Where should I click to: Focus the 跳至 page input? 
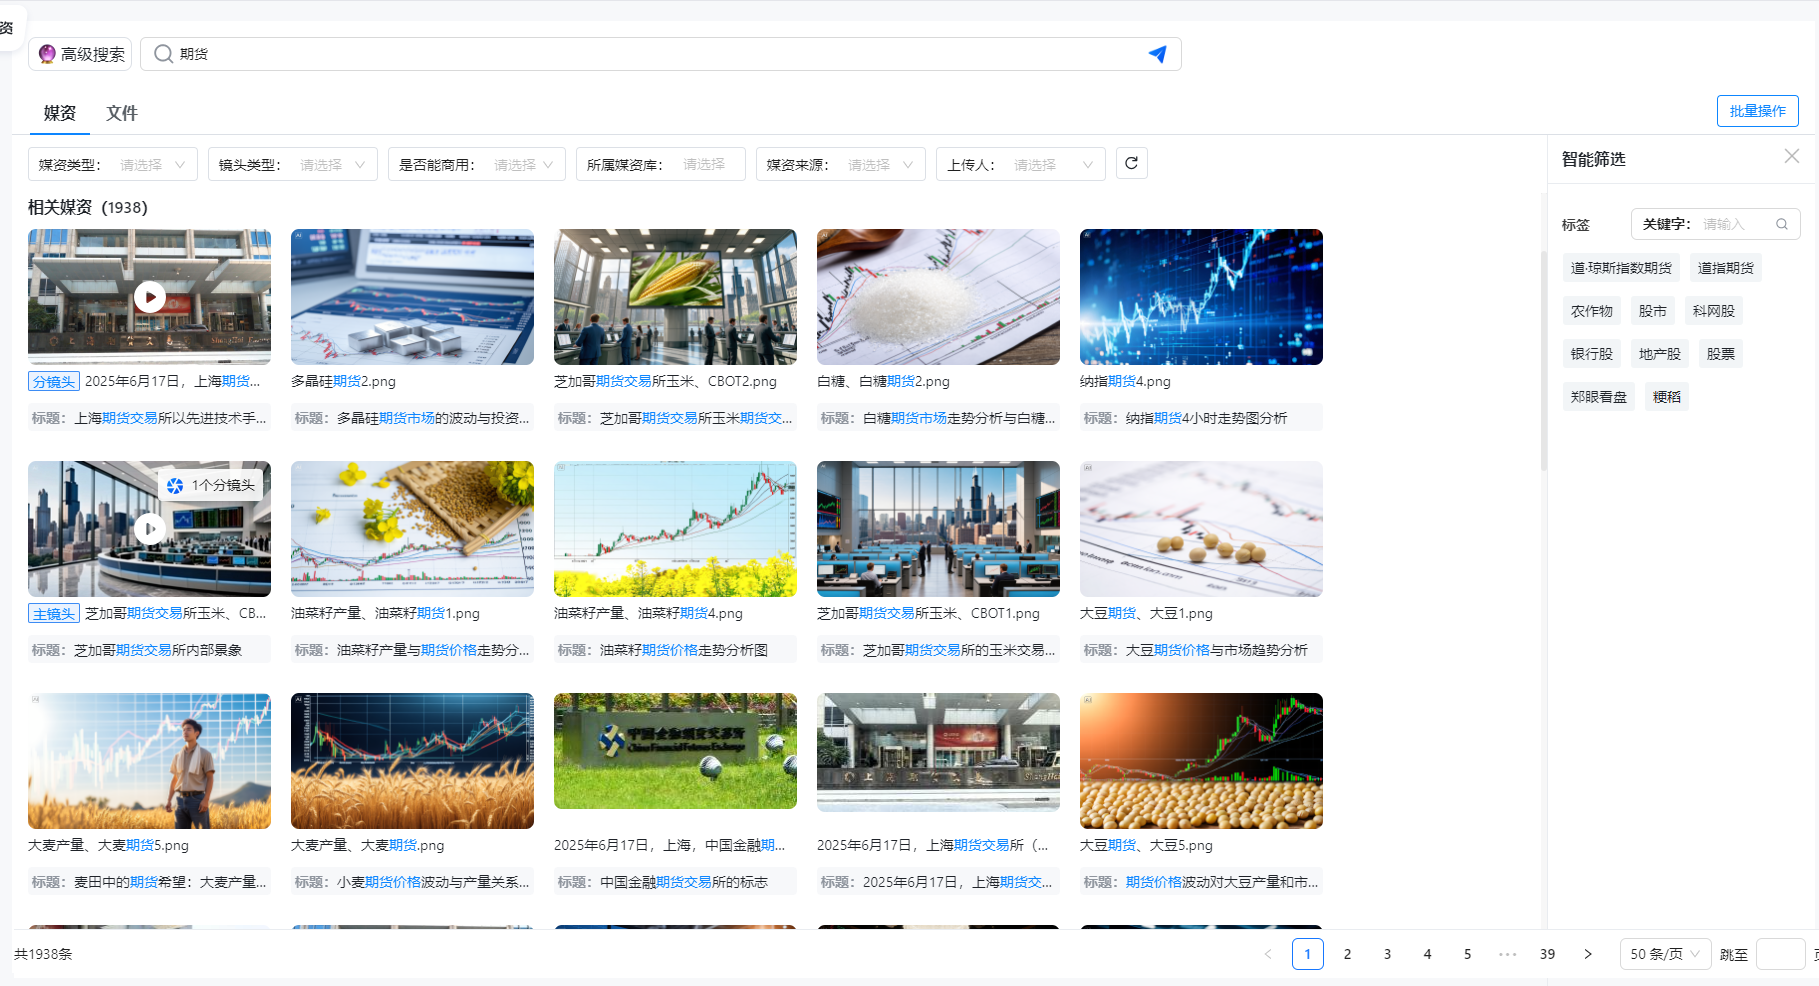pos(1780,954)
